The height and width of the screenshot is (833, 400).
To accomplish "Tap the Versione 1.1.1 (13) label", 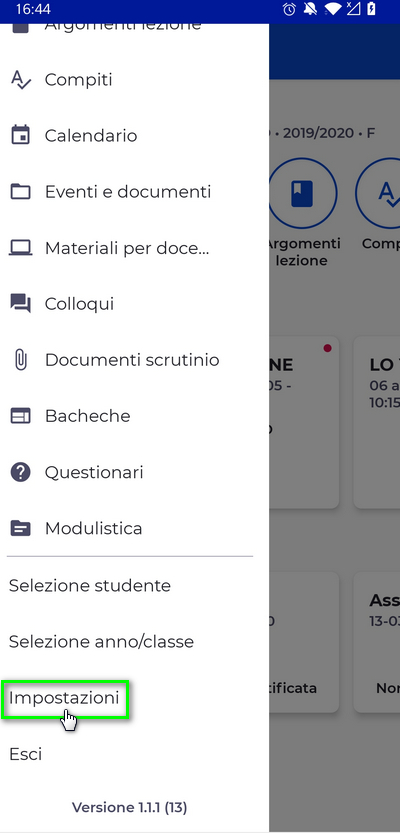I will [130, 808].
